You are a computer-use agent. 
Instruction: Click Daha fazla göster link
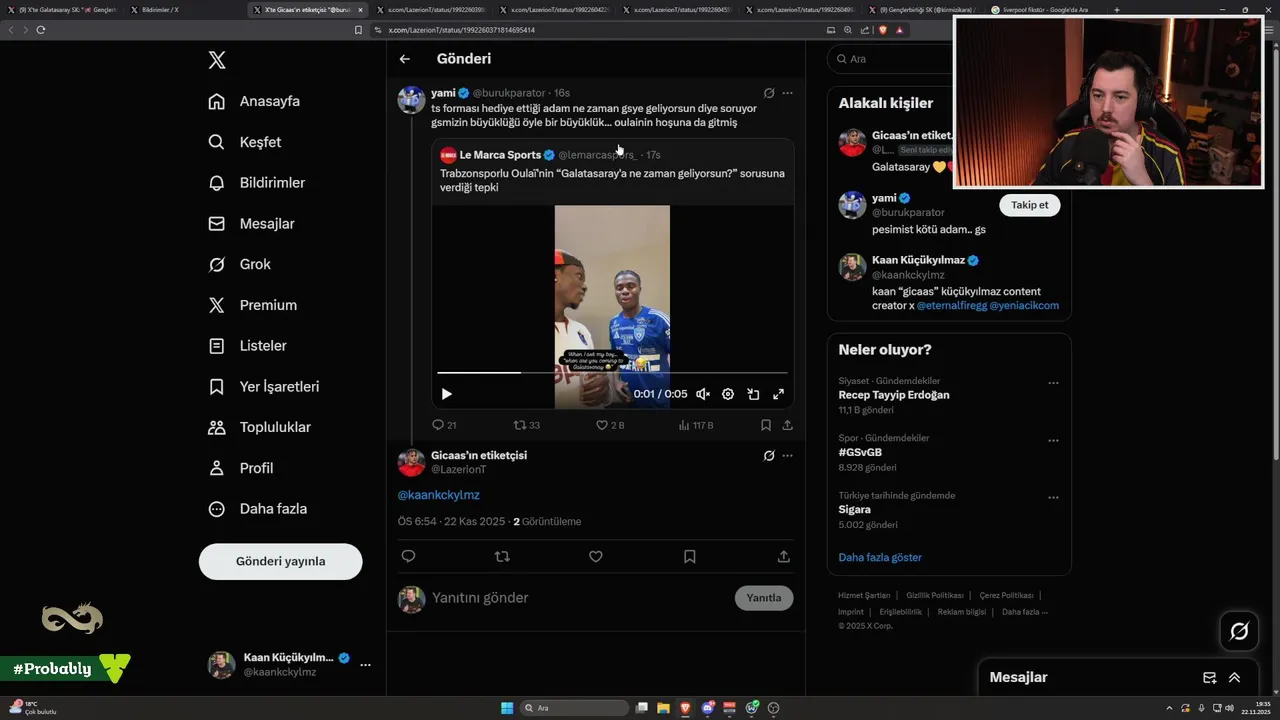880,557
